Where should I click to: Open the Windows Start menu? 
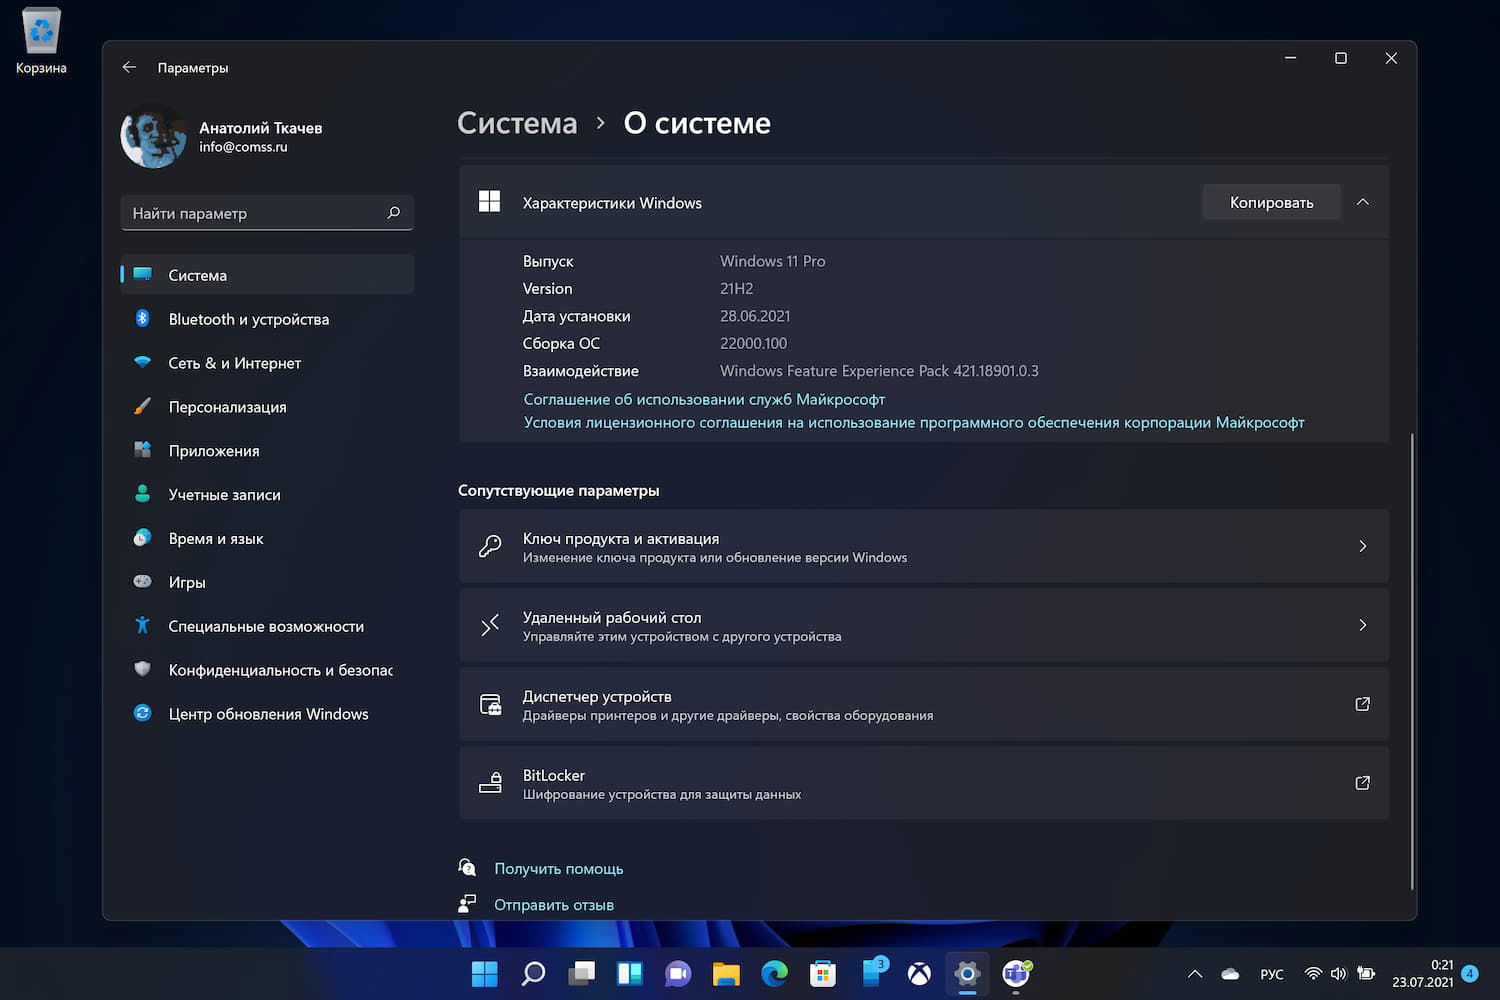coord(484,973)
